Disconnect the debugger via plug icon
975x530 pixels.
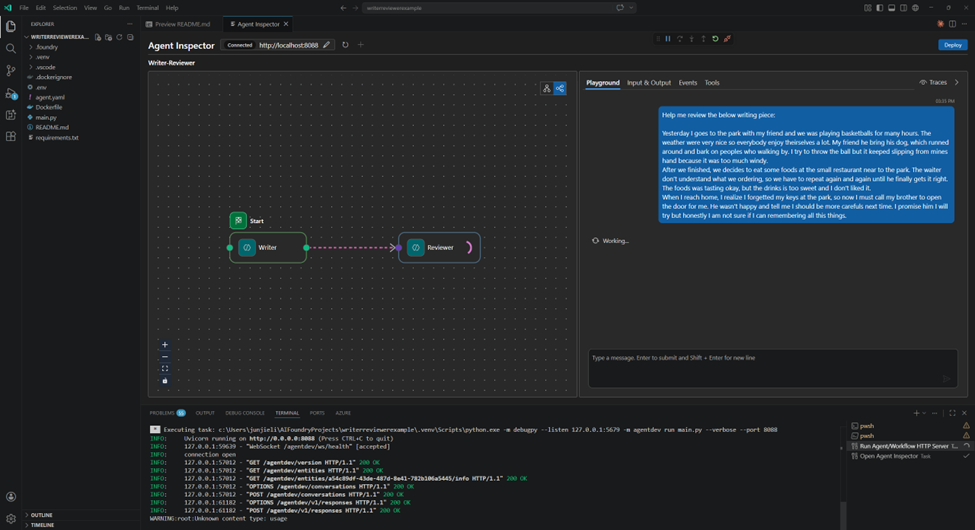click(x=727, y=39)
